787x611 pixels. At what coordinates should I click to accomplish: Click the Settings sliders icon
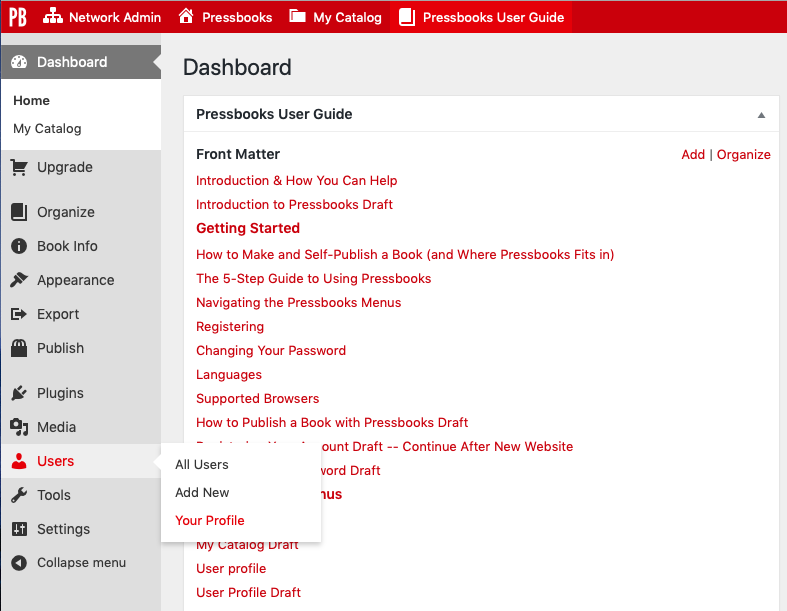click(x=19, y=529)
